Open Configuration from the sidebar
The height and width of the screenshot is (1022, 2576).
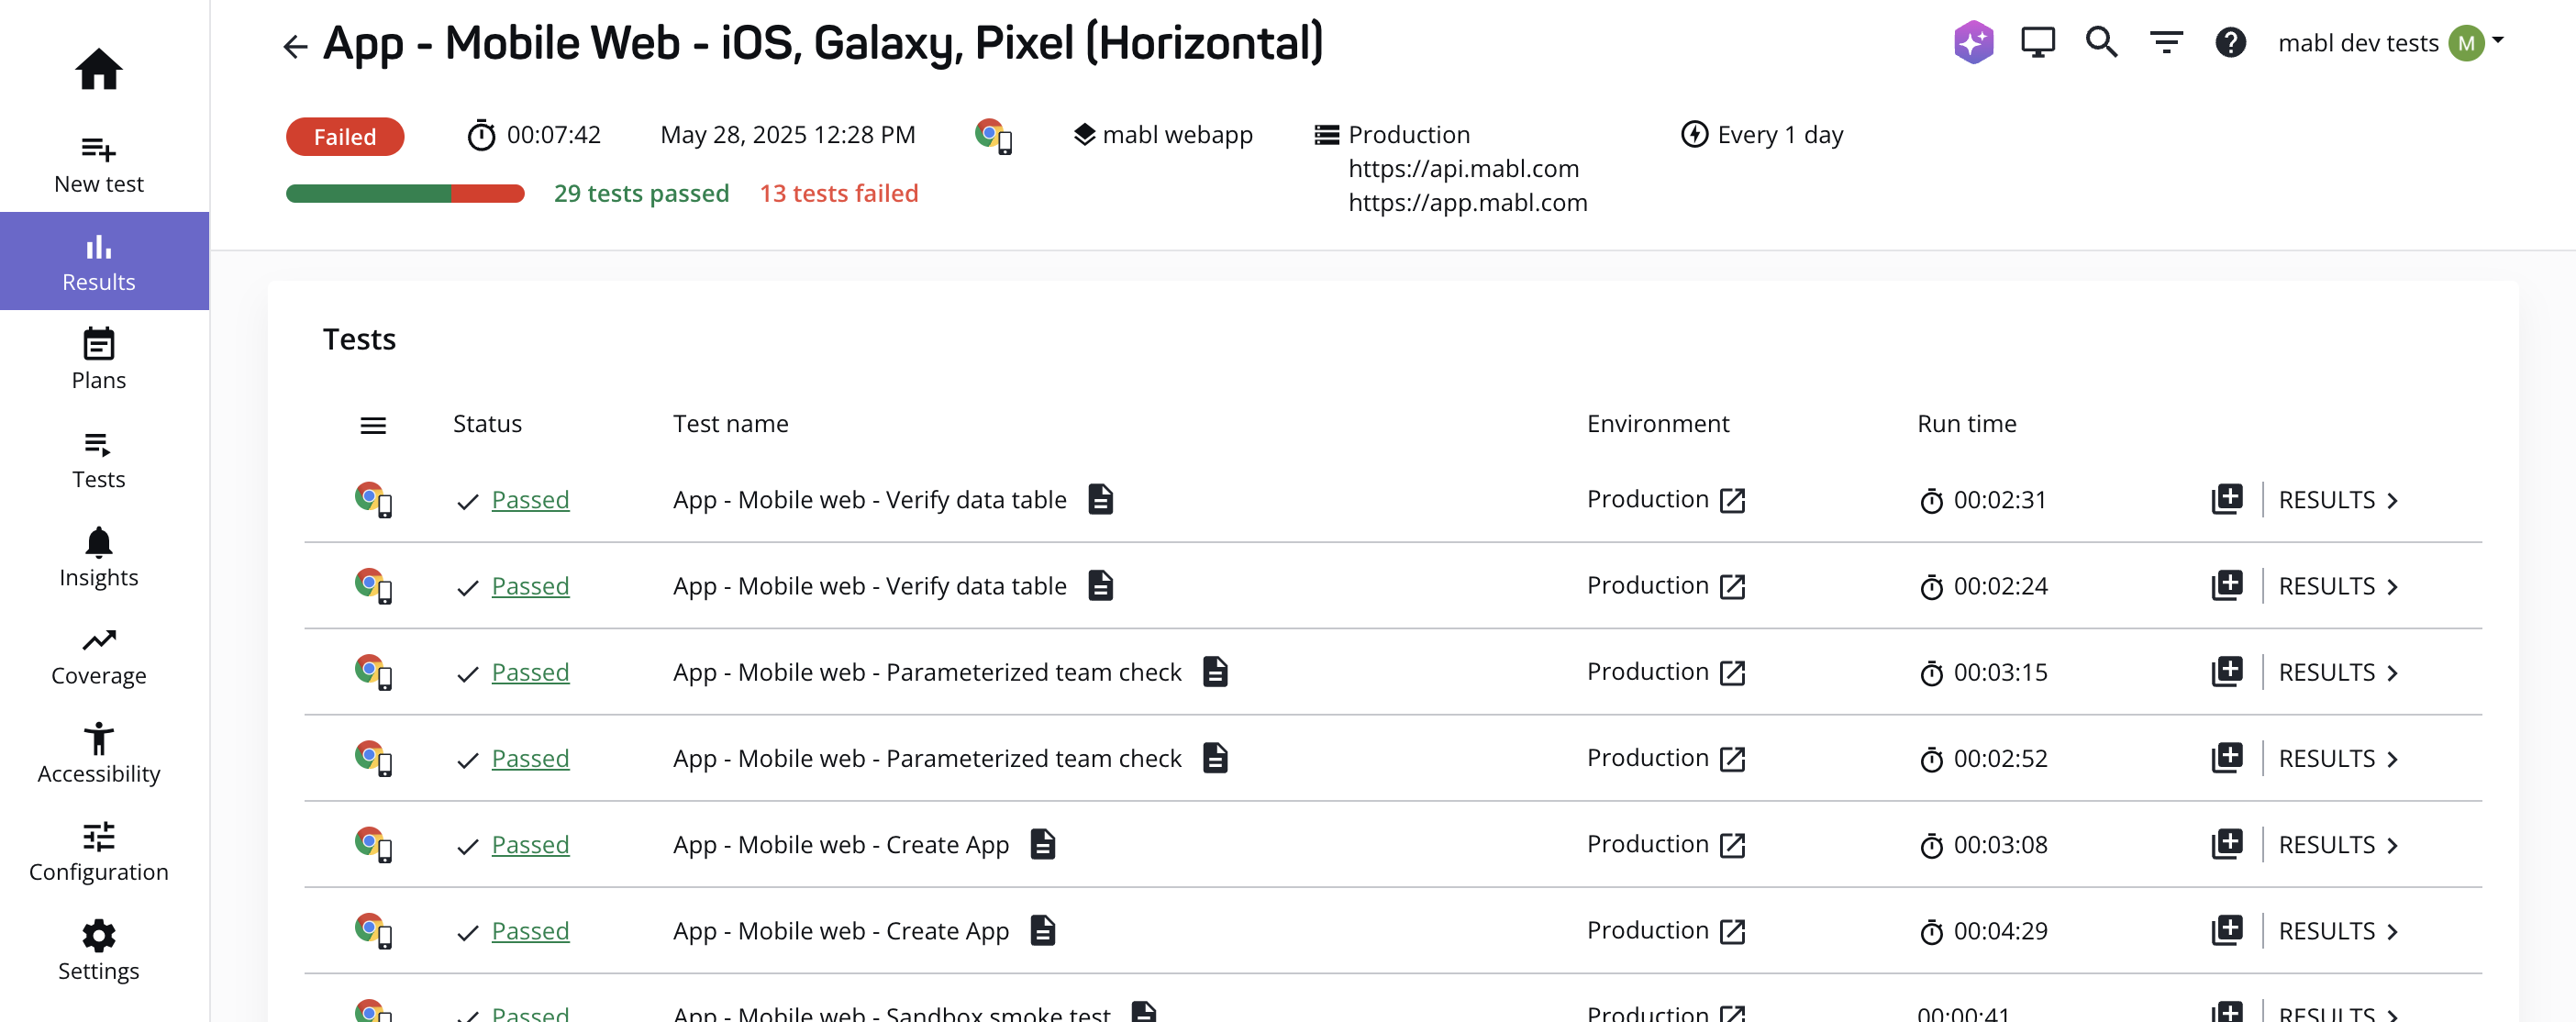pyautogui.click(x=98, y=851)
